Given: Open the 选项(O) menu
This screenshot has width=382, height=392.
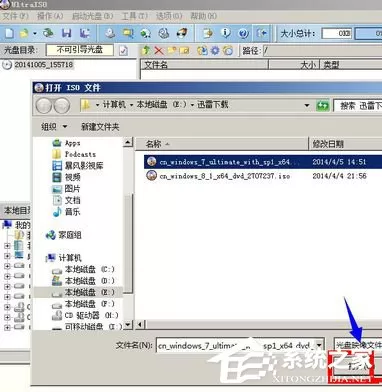Looking at the screenshot, I should [x=169, y=16].
